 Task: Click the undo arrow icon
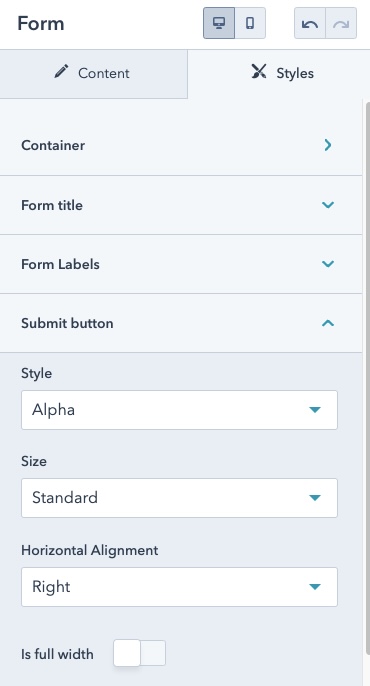[310, 23]
